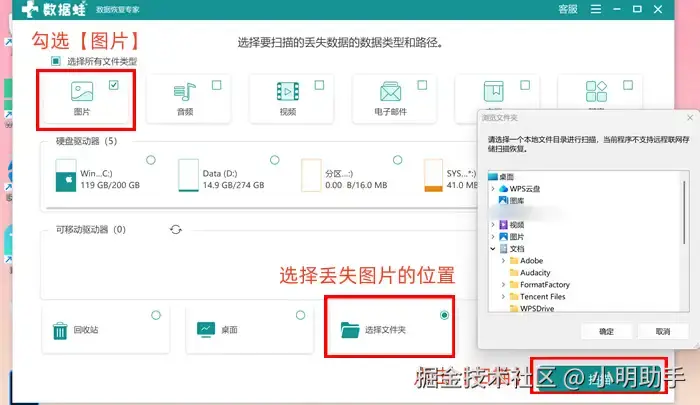Refresh the removable drives list
700x405 pixels.
pyautogui.click(x=176, y=230)
